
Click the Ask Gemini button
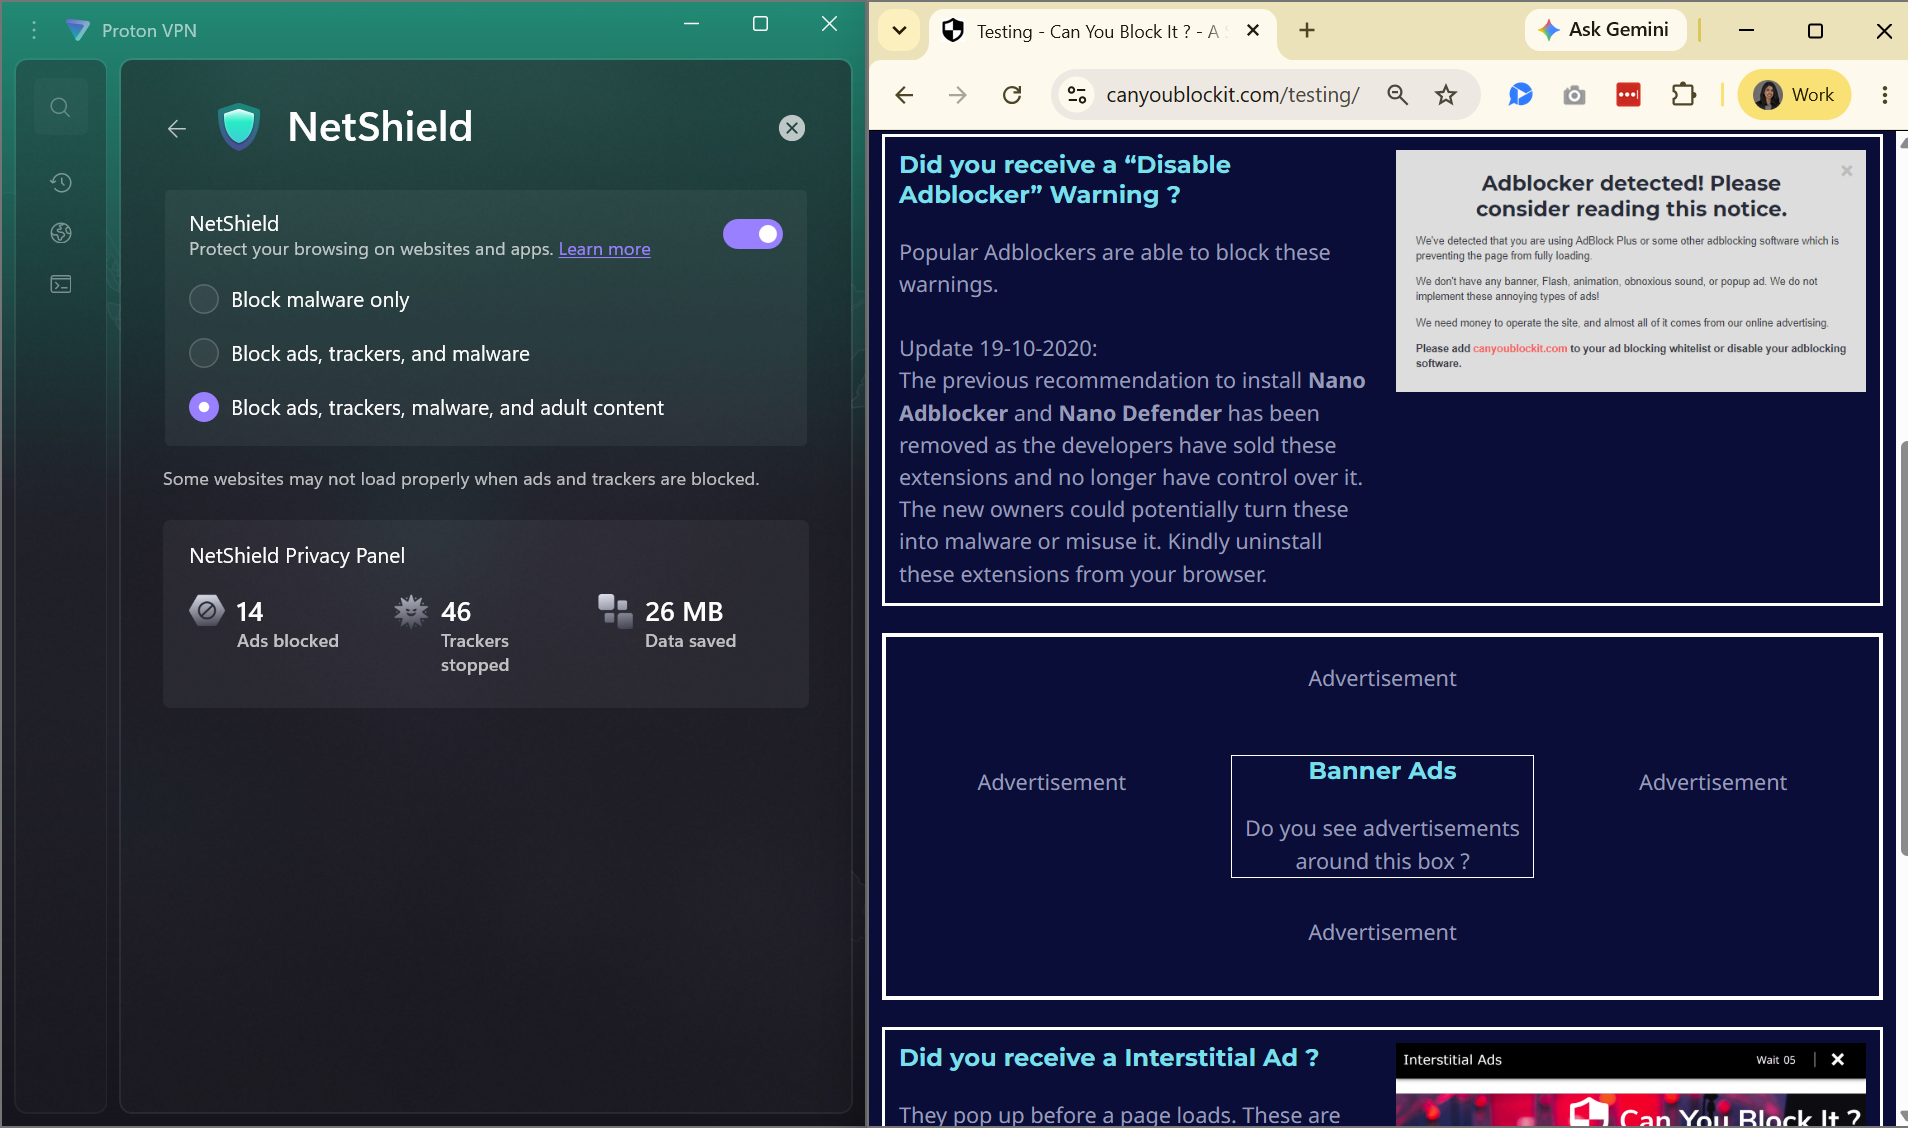[x=1604, y=30]
